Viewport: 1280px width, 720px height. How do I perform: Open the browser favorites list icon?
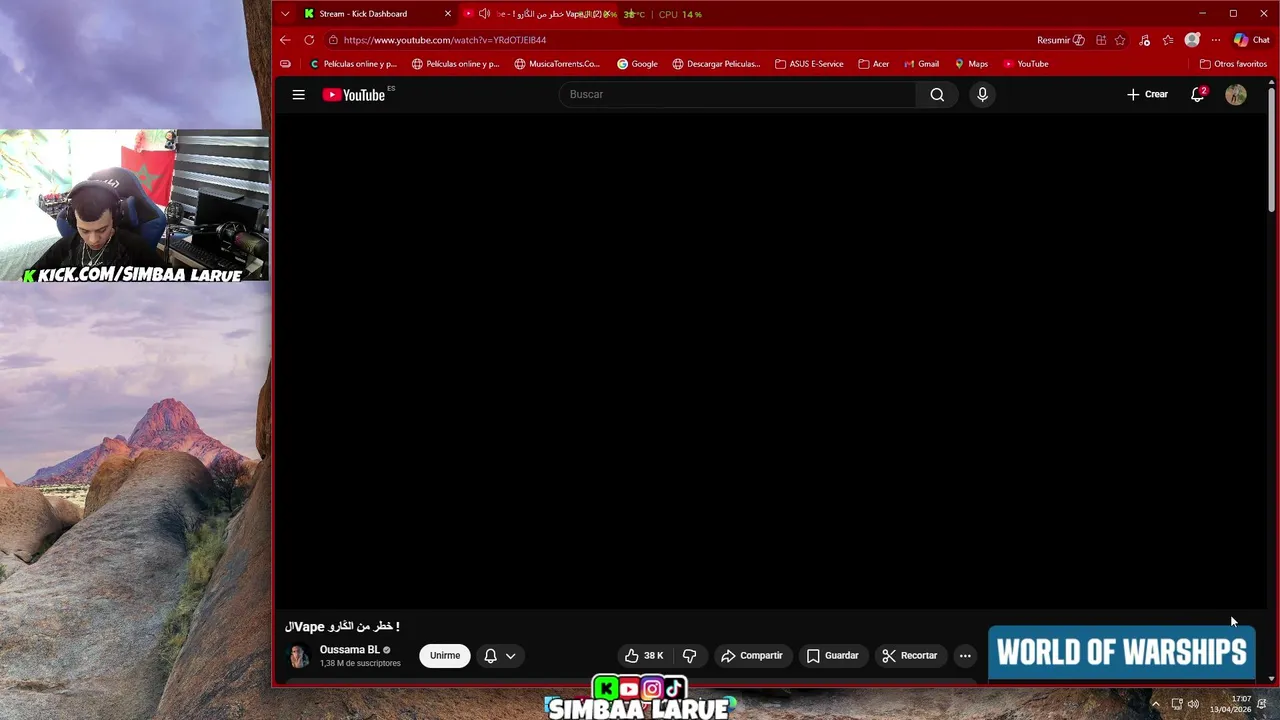click(x=1168, y=40)
